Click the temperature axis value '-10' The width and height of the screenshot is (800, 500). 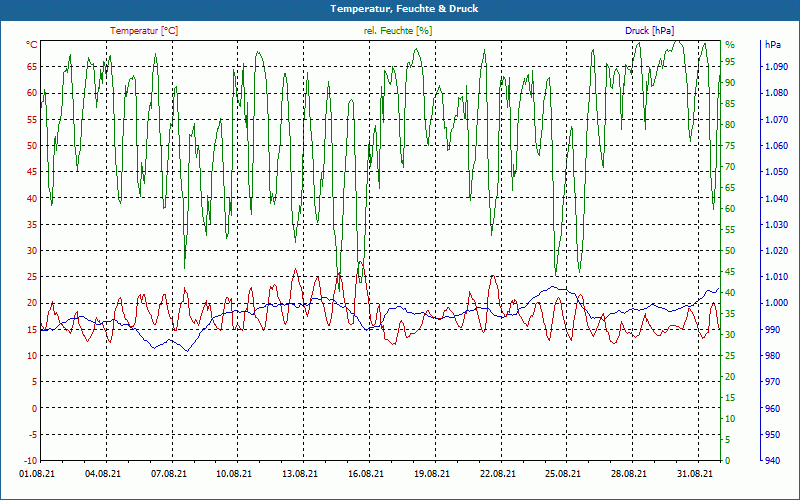coord(31,460)
